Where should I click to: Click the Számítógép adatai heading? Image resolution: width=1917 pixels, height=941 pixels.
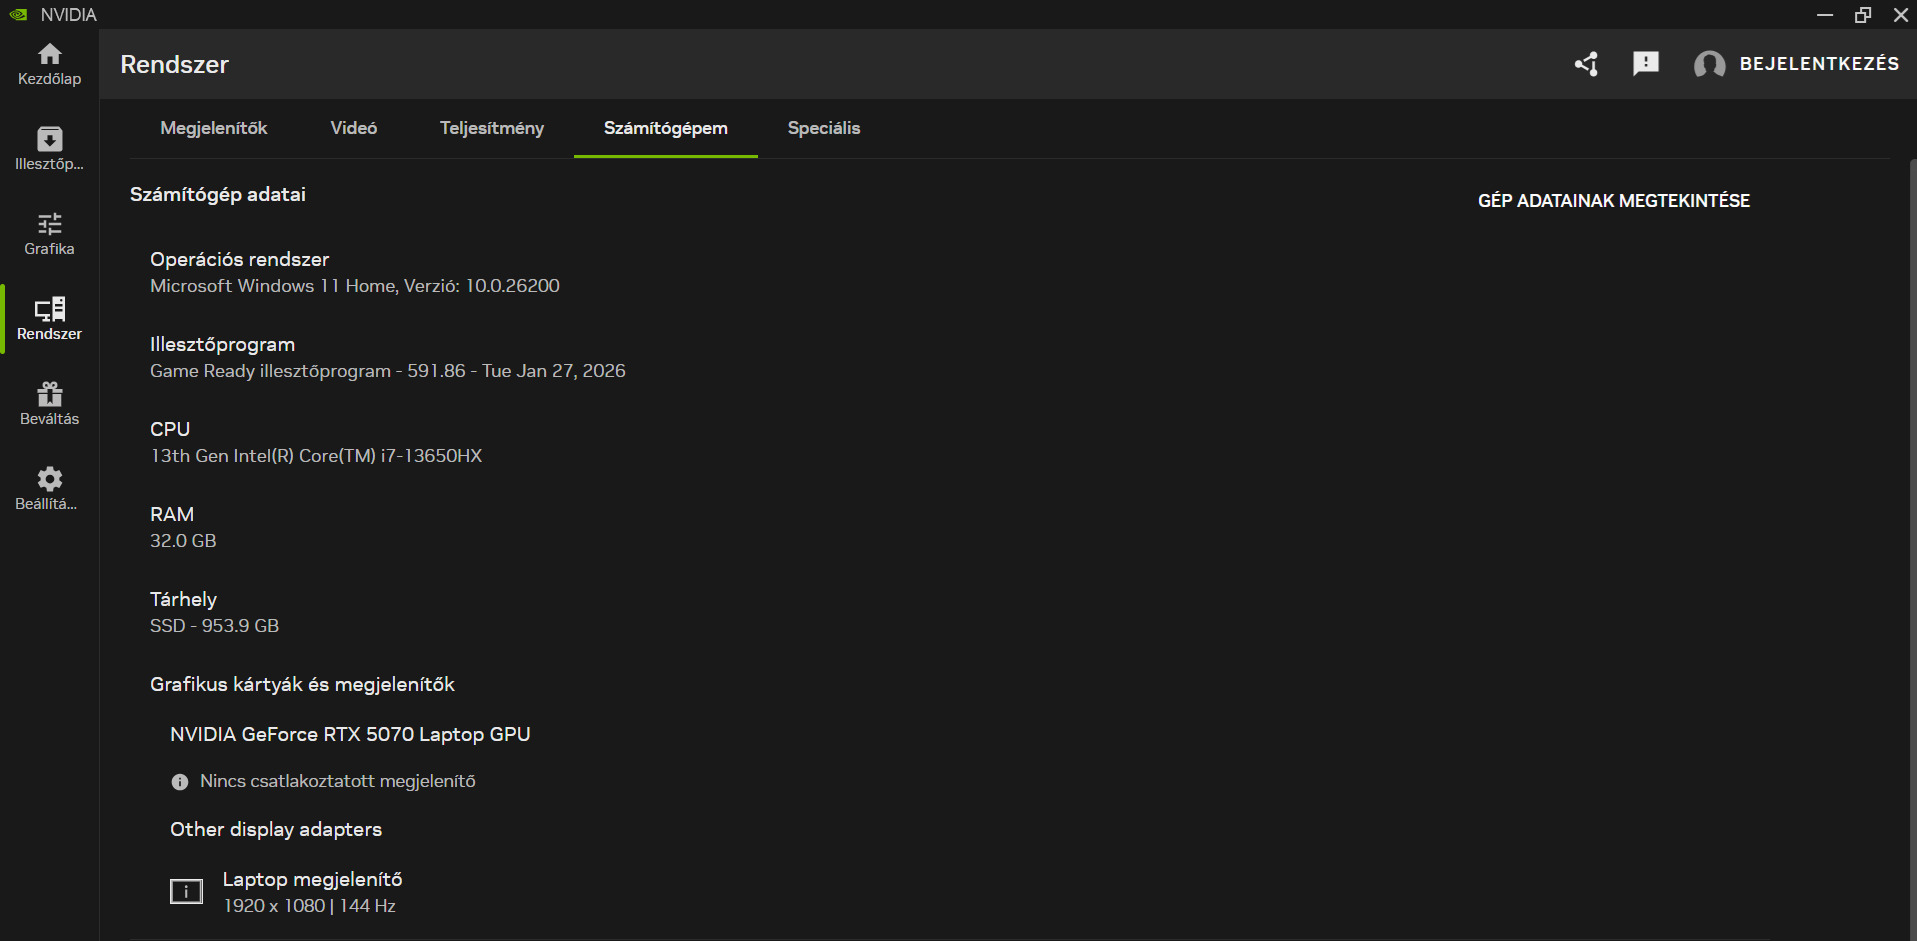(x=218, y=194)
